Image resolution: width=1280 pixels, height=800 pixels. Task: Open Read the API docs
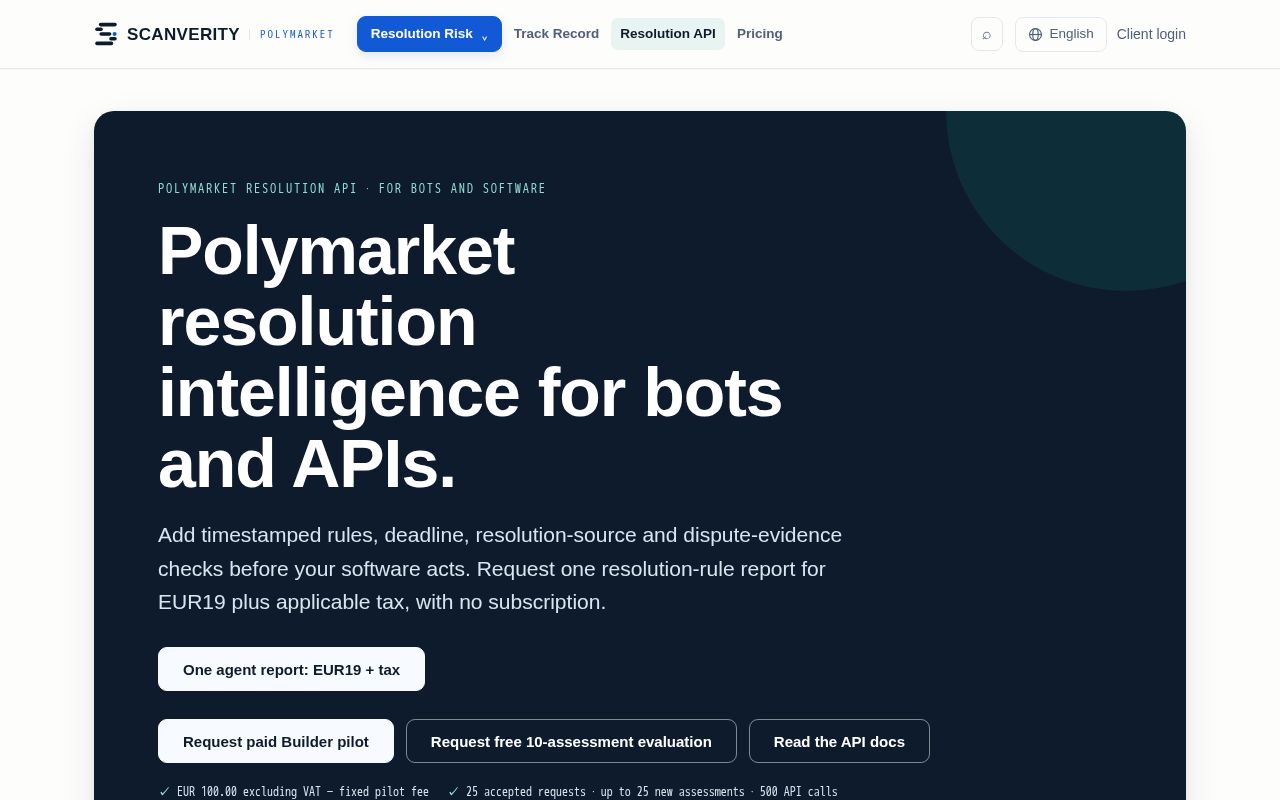point(839,741)
